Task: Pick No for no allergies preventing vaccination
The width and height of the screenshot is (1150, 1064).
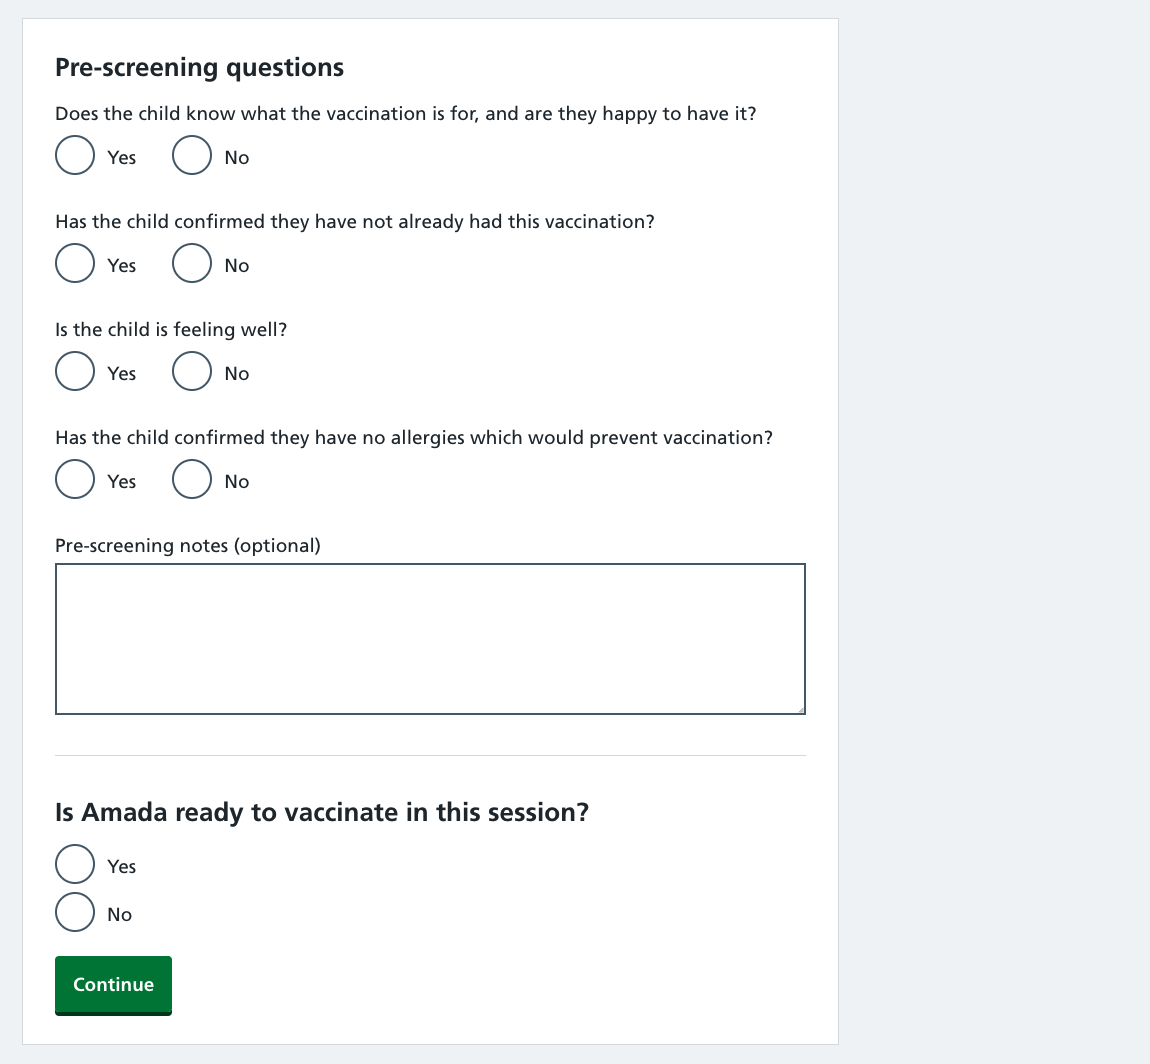Action: tap(192, 479)
